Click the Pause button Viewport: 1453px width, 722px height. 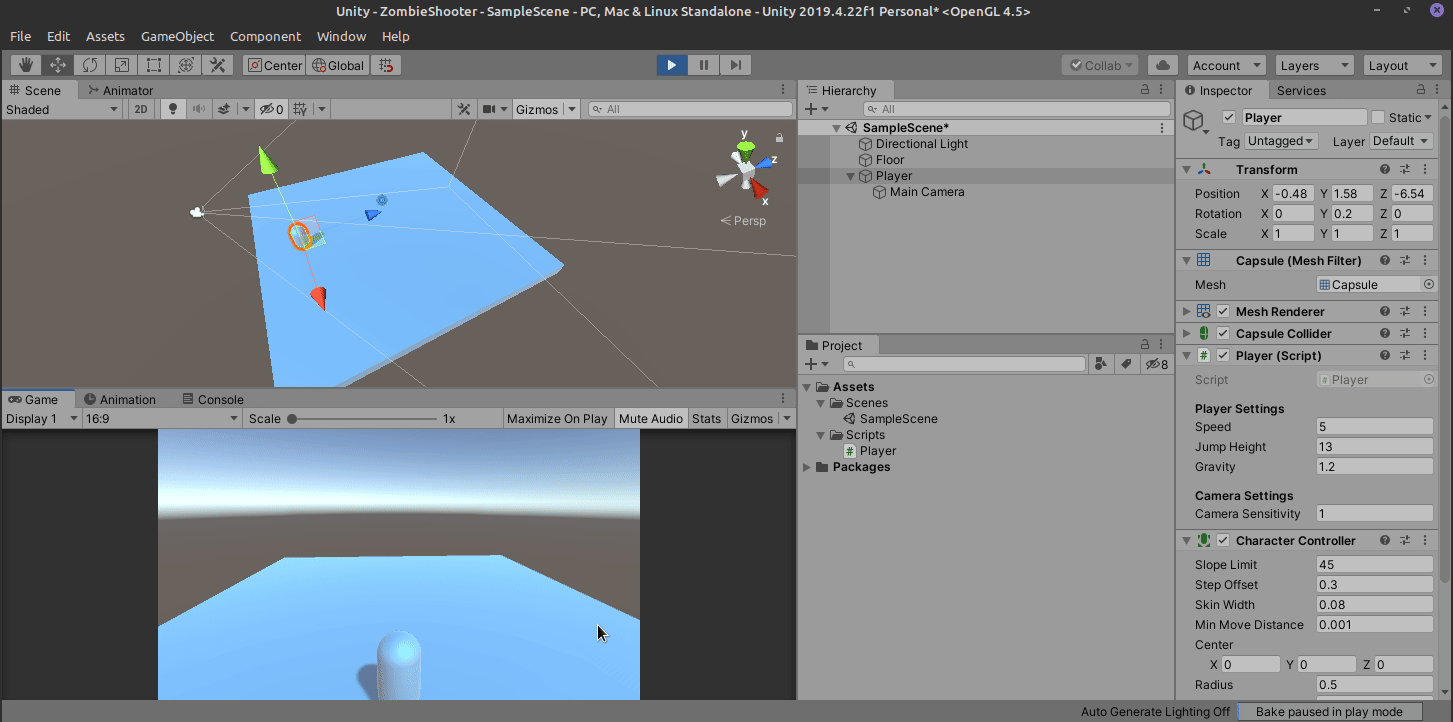point(704,65)
